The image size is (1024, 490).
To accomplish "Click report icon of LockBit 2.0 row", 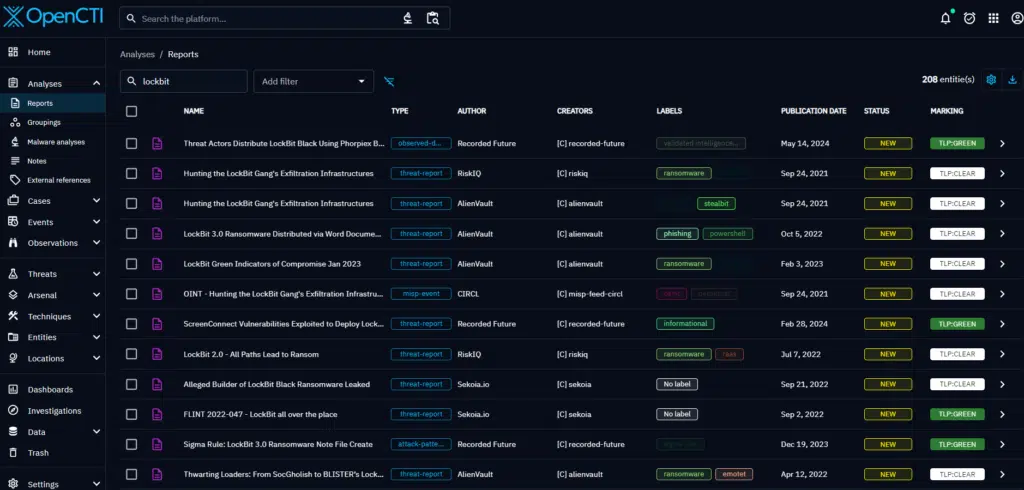I will coord(157,354).
